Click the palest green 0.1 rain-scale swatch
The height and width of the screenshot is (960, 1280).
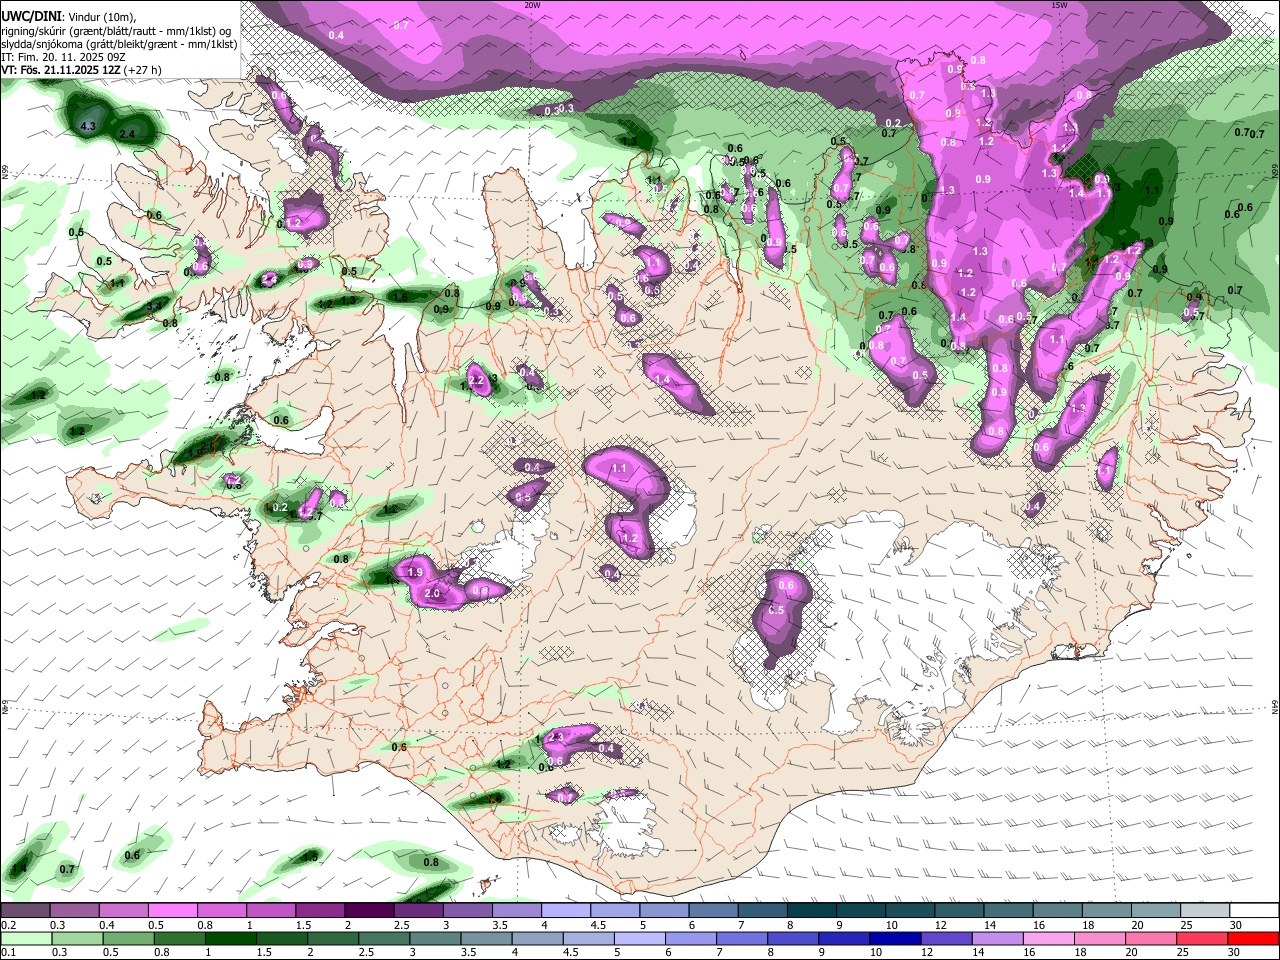(x=26, y=938)
